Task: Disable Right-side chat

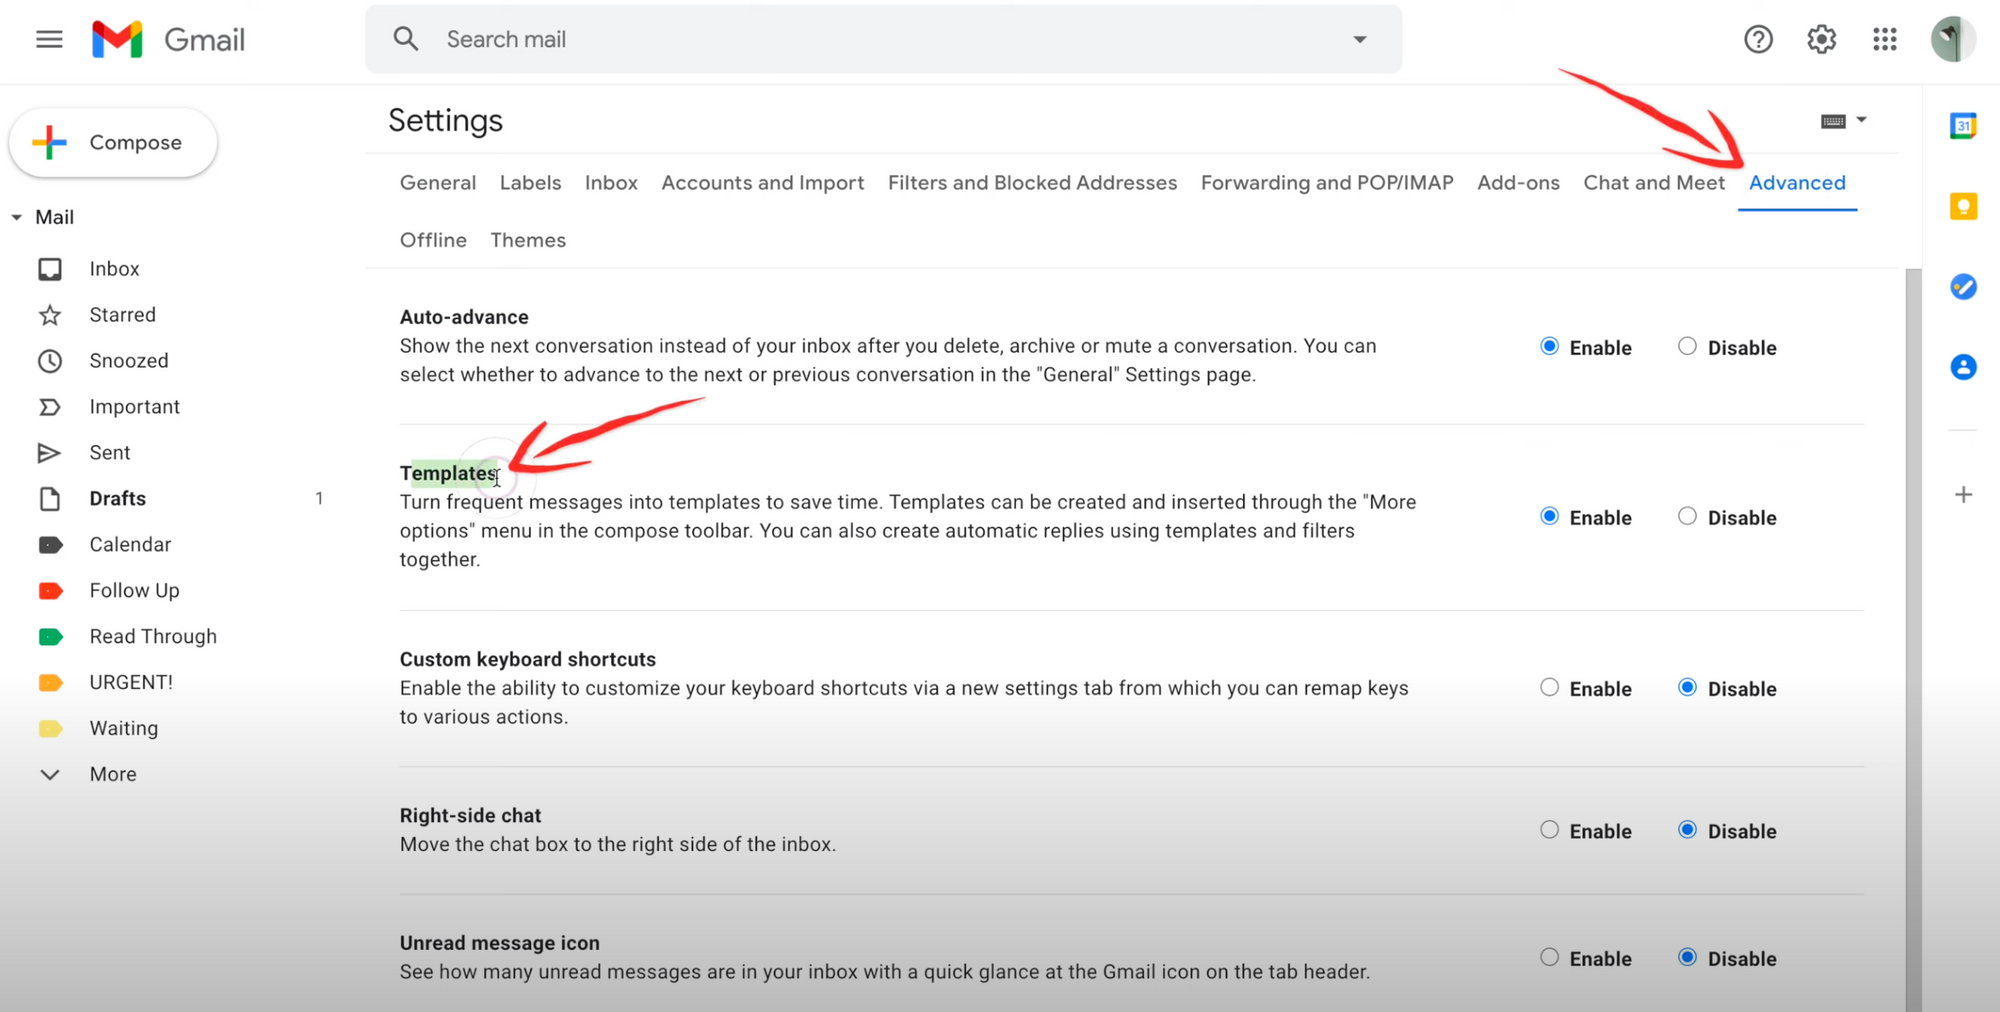Action: [1687, 829]
